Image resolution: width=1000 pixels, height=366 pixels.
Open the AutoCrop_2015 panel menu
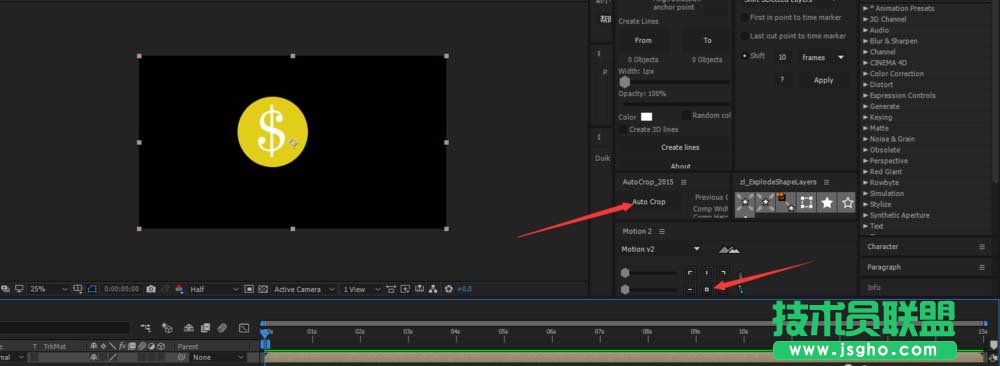pyautogui.click(x=684, y=182)
